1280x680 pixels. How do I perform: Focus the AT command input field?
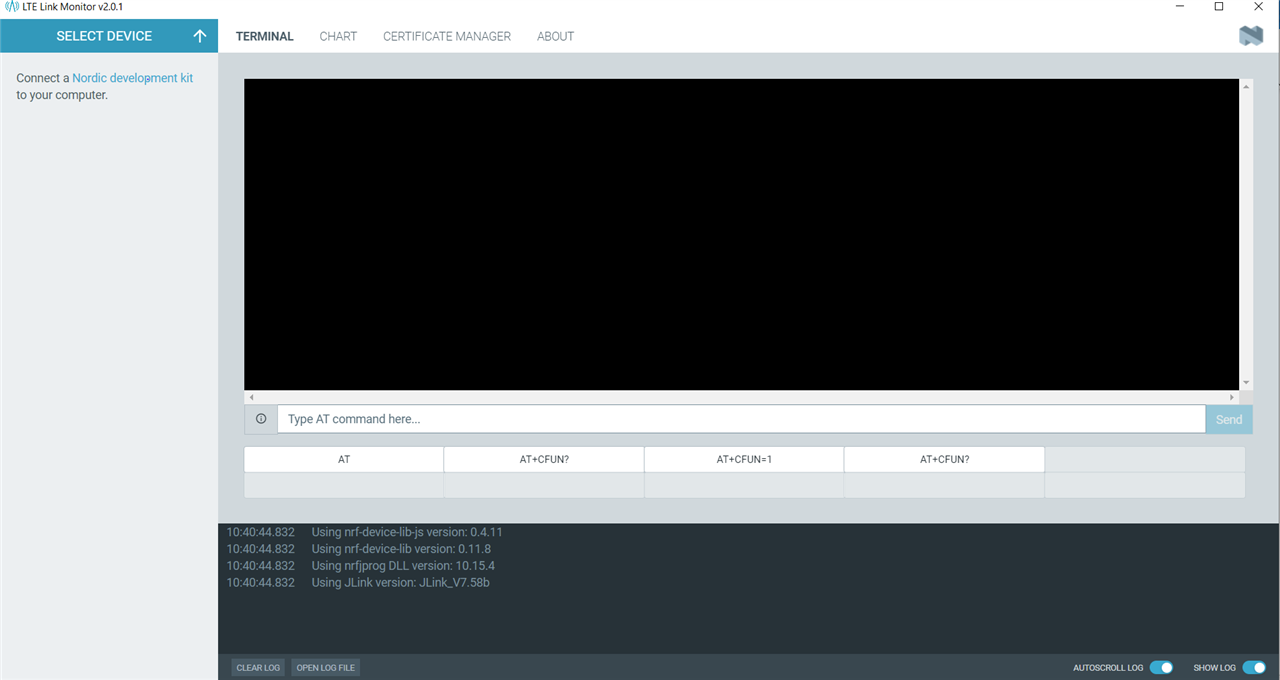pyautogui.click(x=741, y=419)
